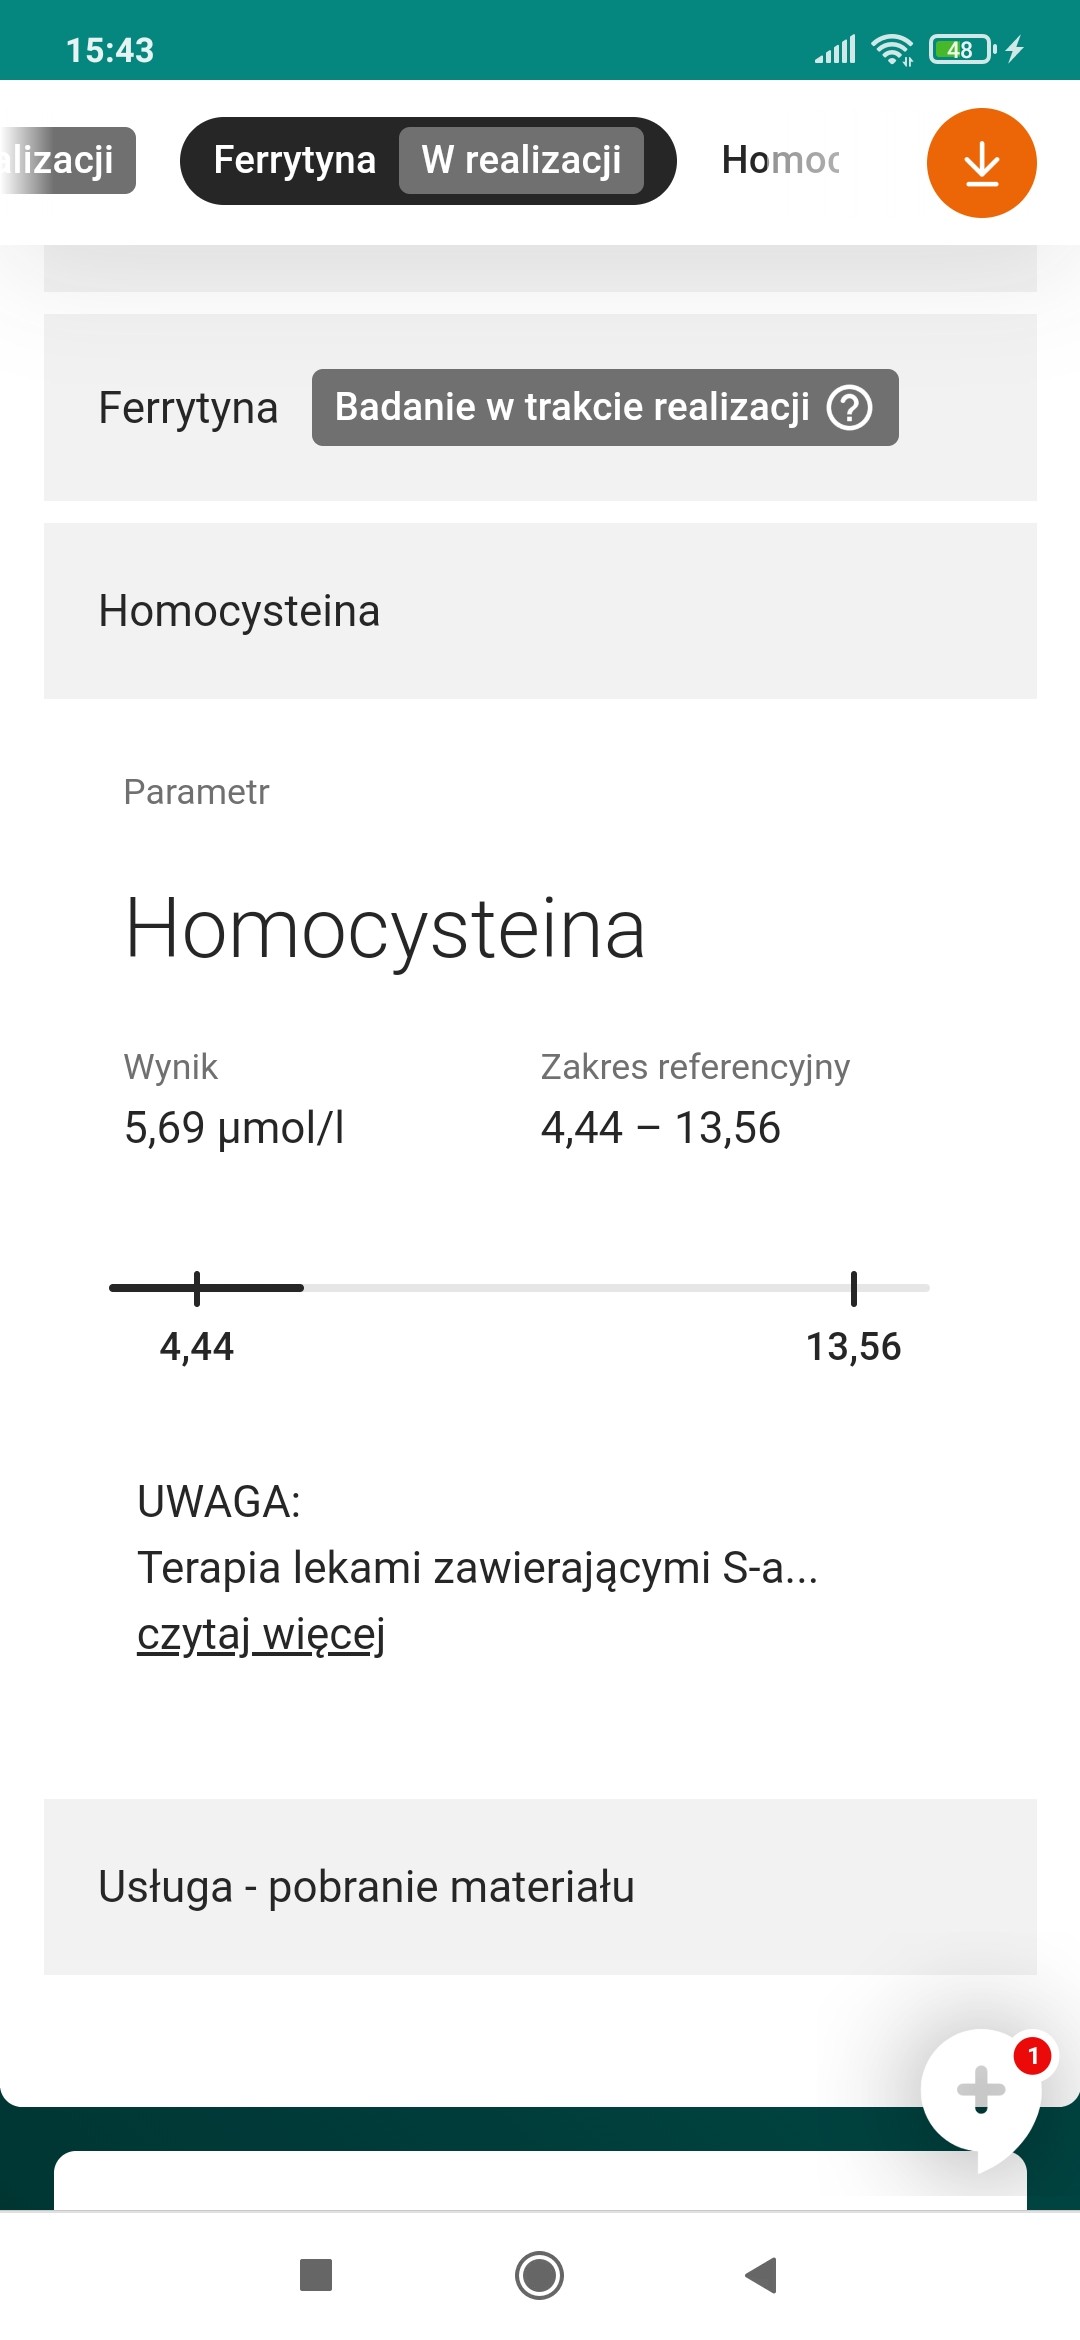Open the help question mark icon
This screenshot has width=1080, height=2340.
click(x=850, y=408)
